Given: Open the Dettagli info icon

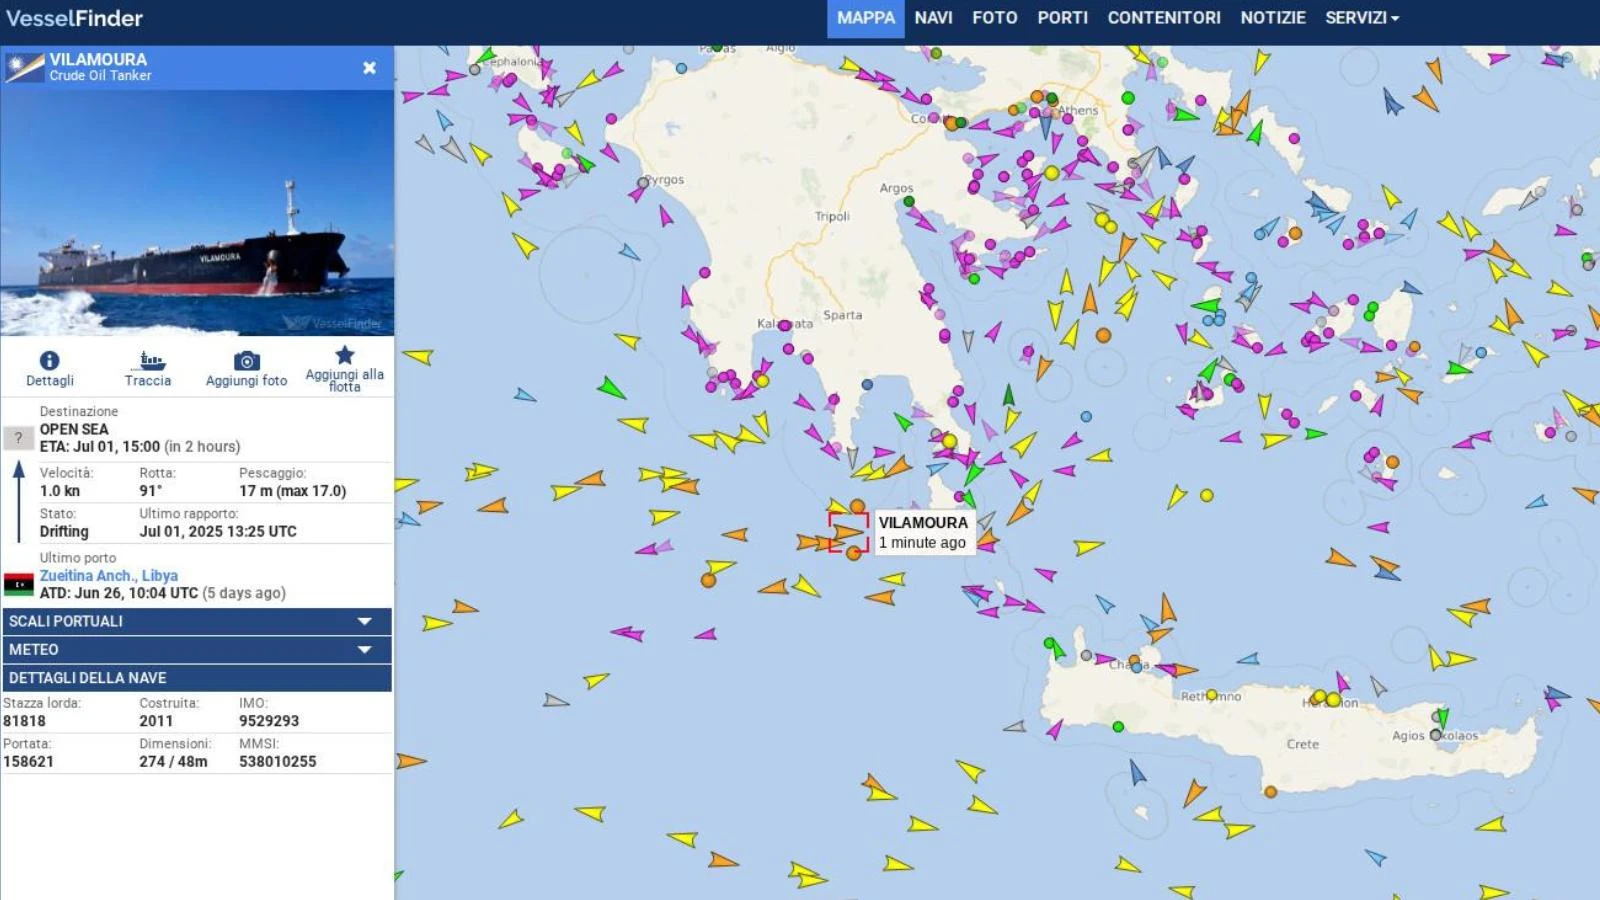Looking at the screenshot, I should (49, 360).
